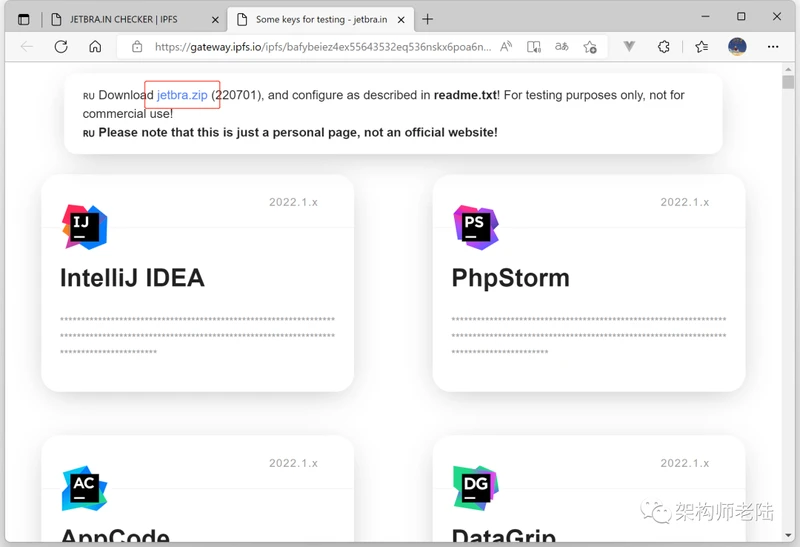Open the tab actions menu icon
The width and height of the screenshot is (800, 547).
click(x=23, y=19)
